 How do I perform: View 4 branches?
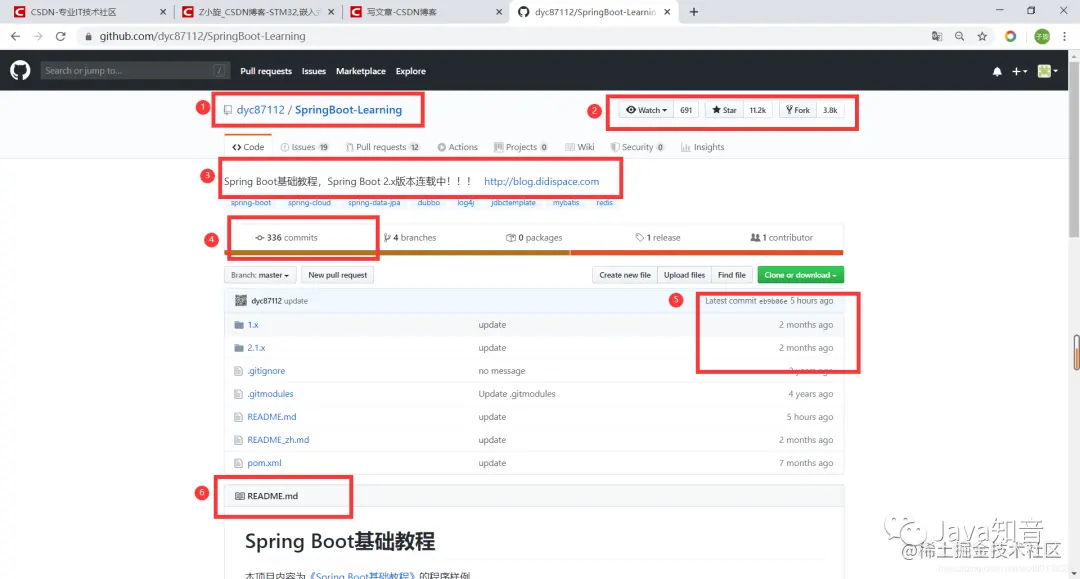[x=410, y=238]
